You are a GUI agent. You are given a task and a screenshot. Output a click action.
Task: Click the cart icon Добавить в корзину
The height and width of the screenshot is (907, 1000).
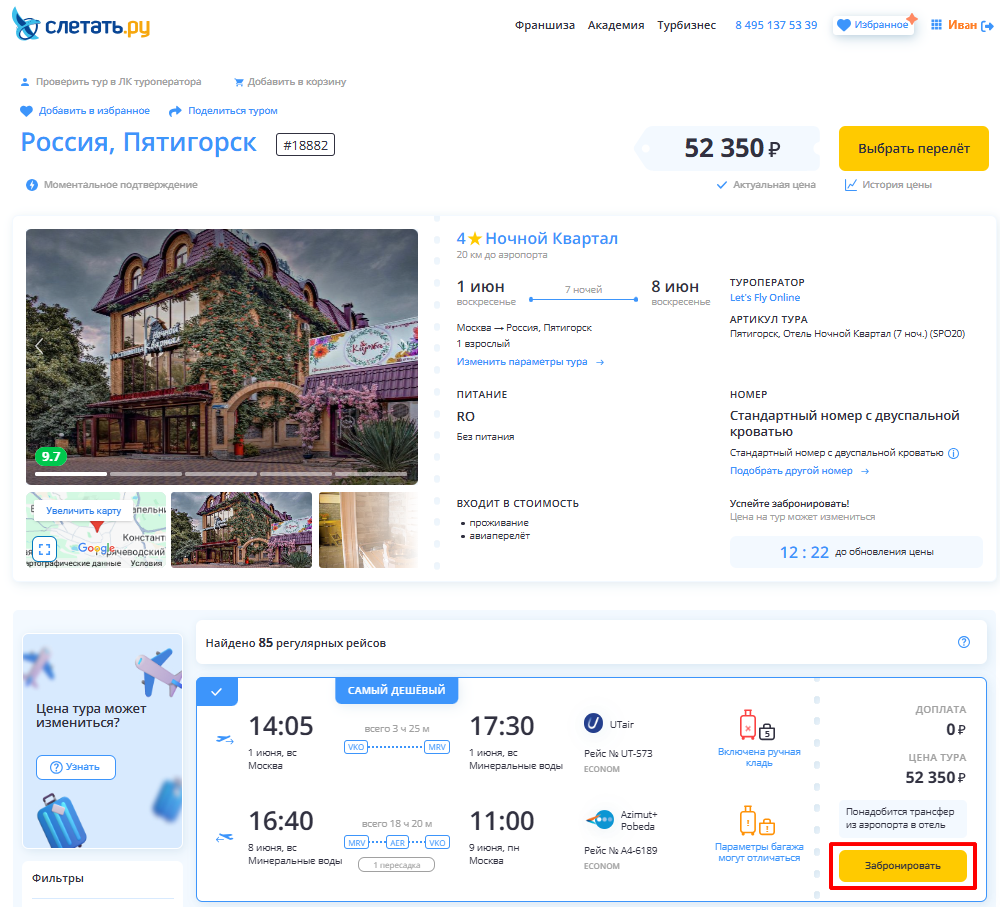pos(239,82)
